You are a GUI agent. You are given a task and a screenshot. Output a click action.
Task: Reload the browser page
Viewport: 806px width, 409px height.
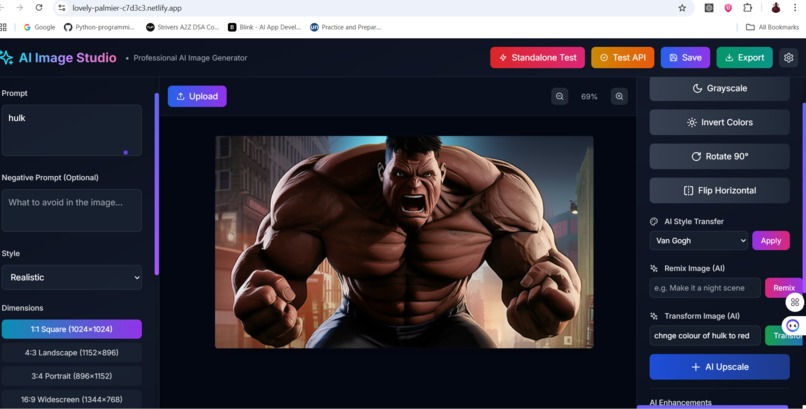point(39,8)
